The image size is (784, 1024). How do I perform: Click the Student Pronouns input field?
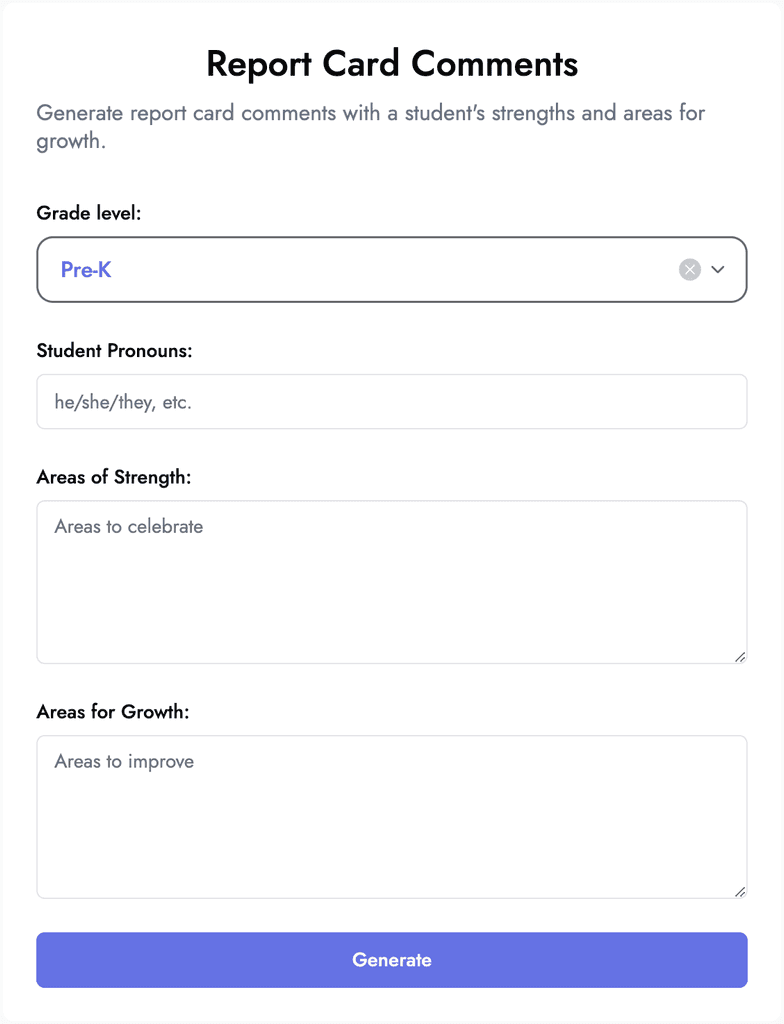(391, 399)
